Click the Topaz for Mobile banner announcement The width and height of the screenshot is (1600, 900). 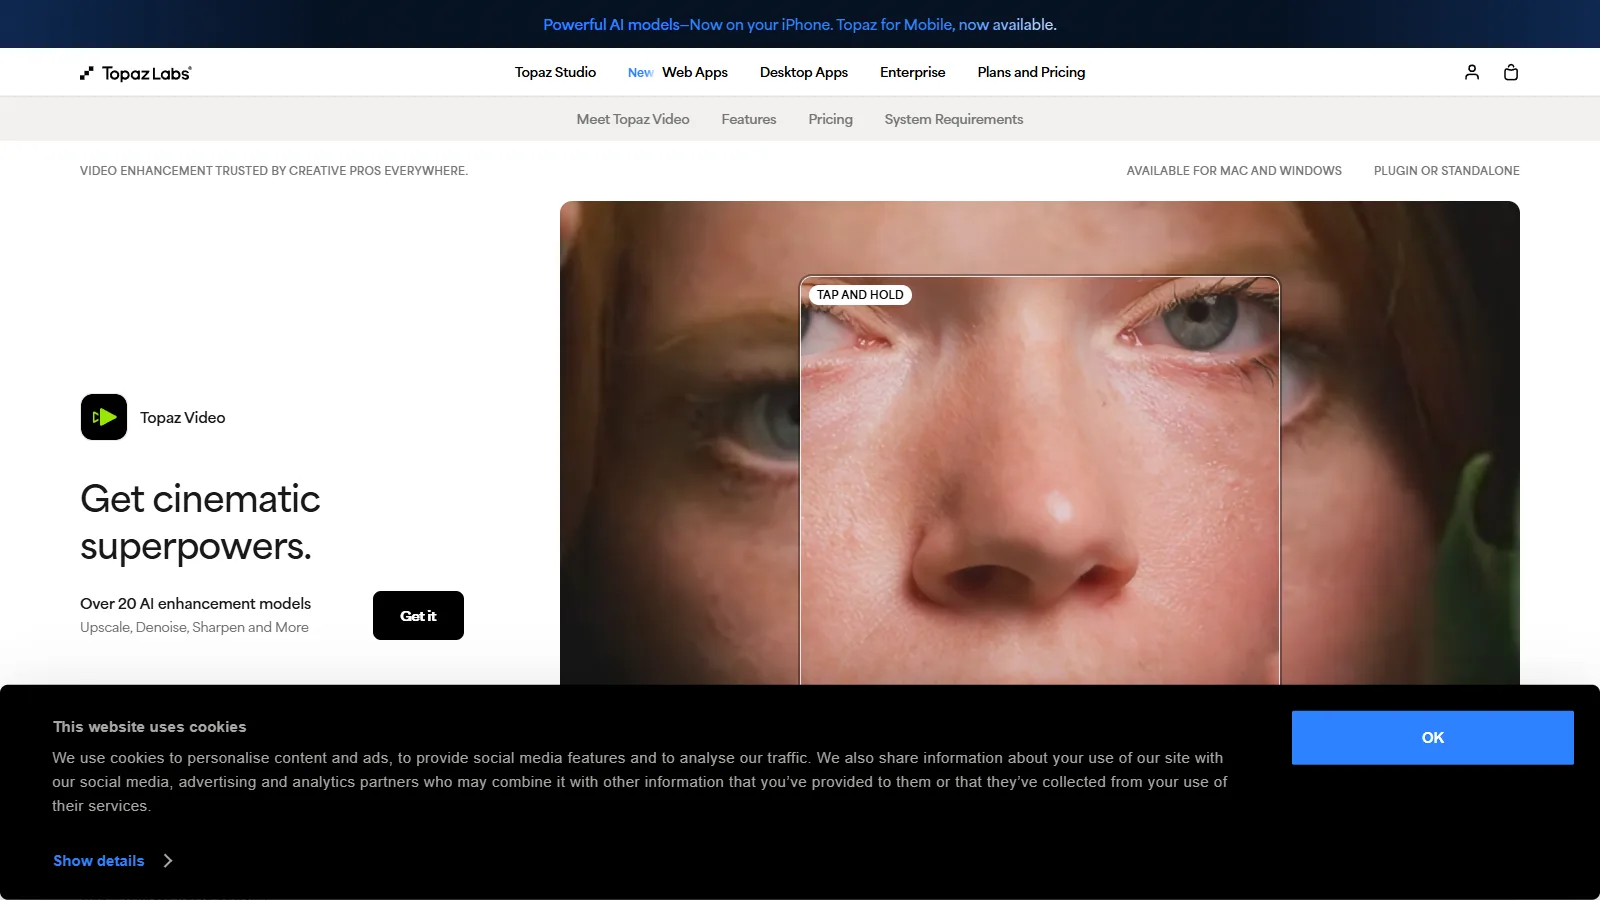[x=800, y=24]
